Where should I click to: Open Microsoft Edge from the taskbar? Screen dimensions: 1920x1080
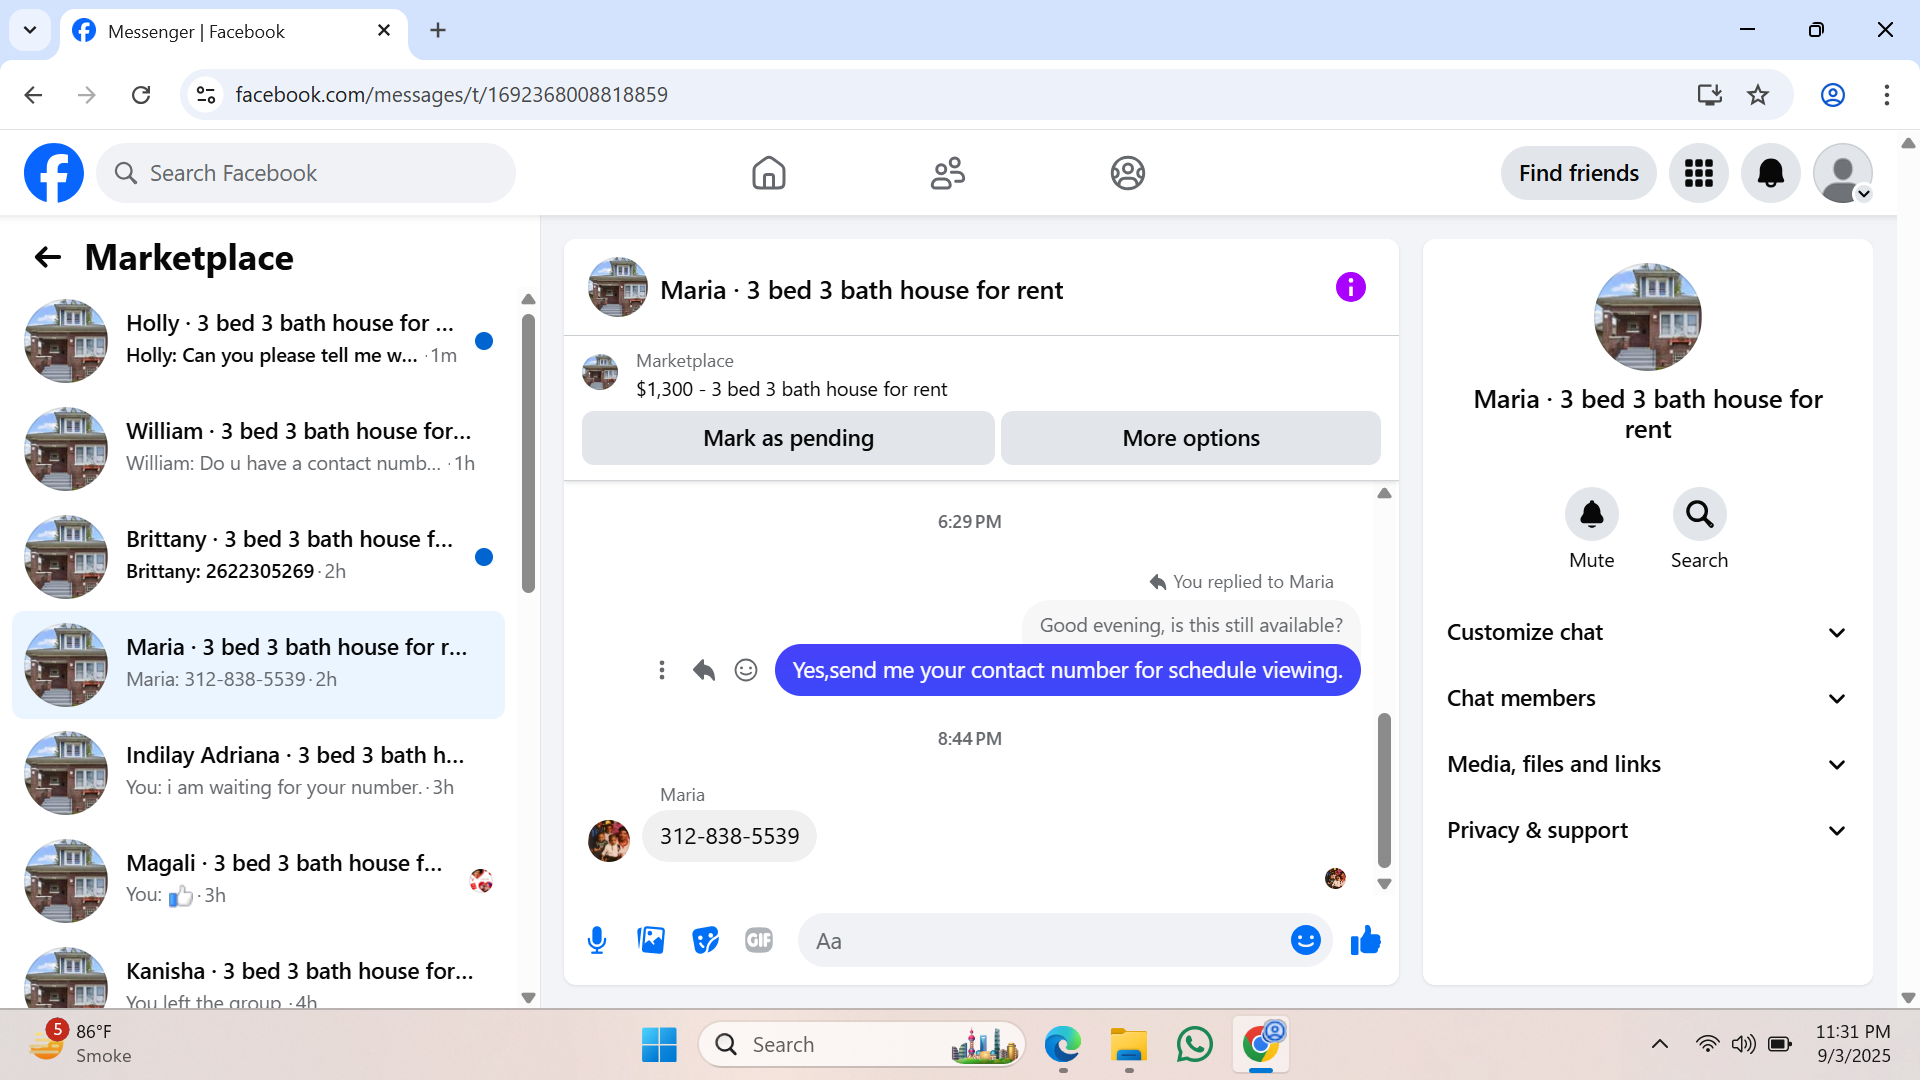click(1062, 1044)
